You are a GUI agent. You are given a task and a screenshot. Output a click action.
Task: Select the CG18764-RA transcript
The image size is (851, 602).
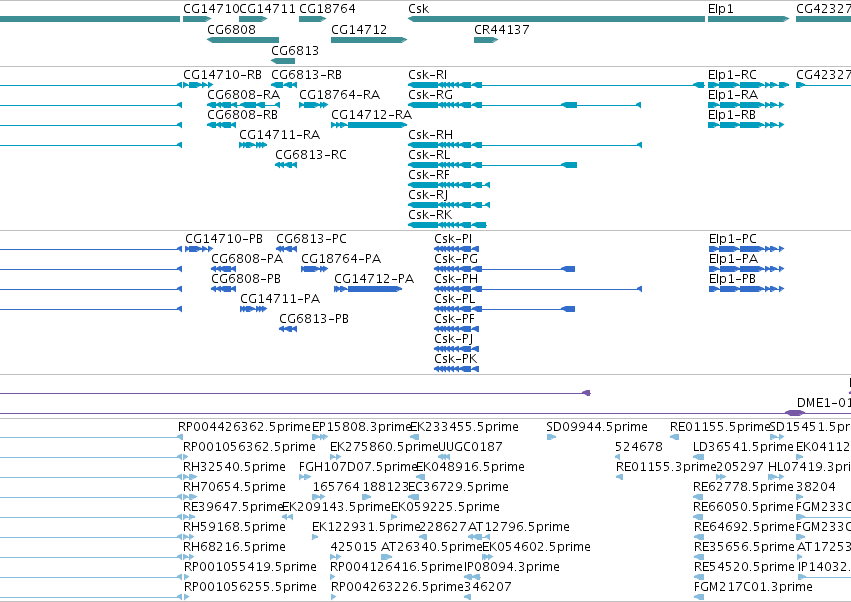click(x=314, y=105)
